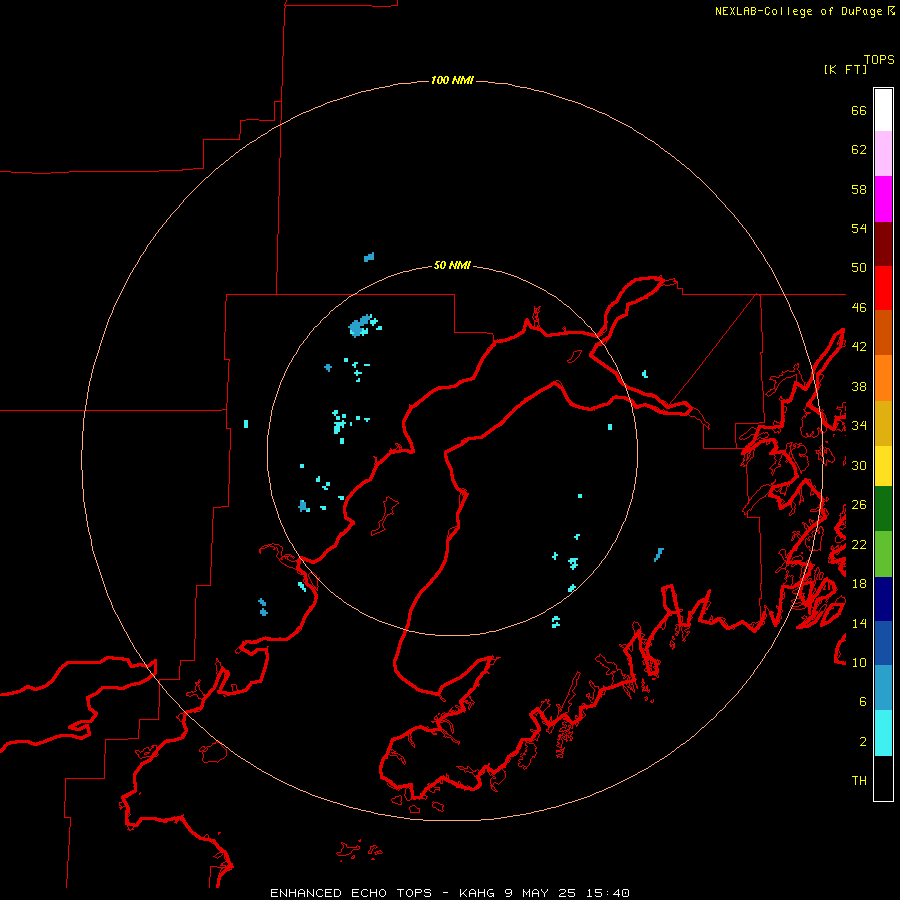Click the 15:40 timestamp in caption
The width and height of the screenshot is (900, 900).
[x=608, y=893]
